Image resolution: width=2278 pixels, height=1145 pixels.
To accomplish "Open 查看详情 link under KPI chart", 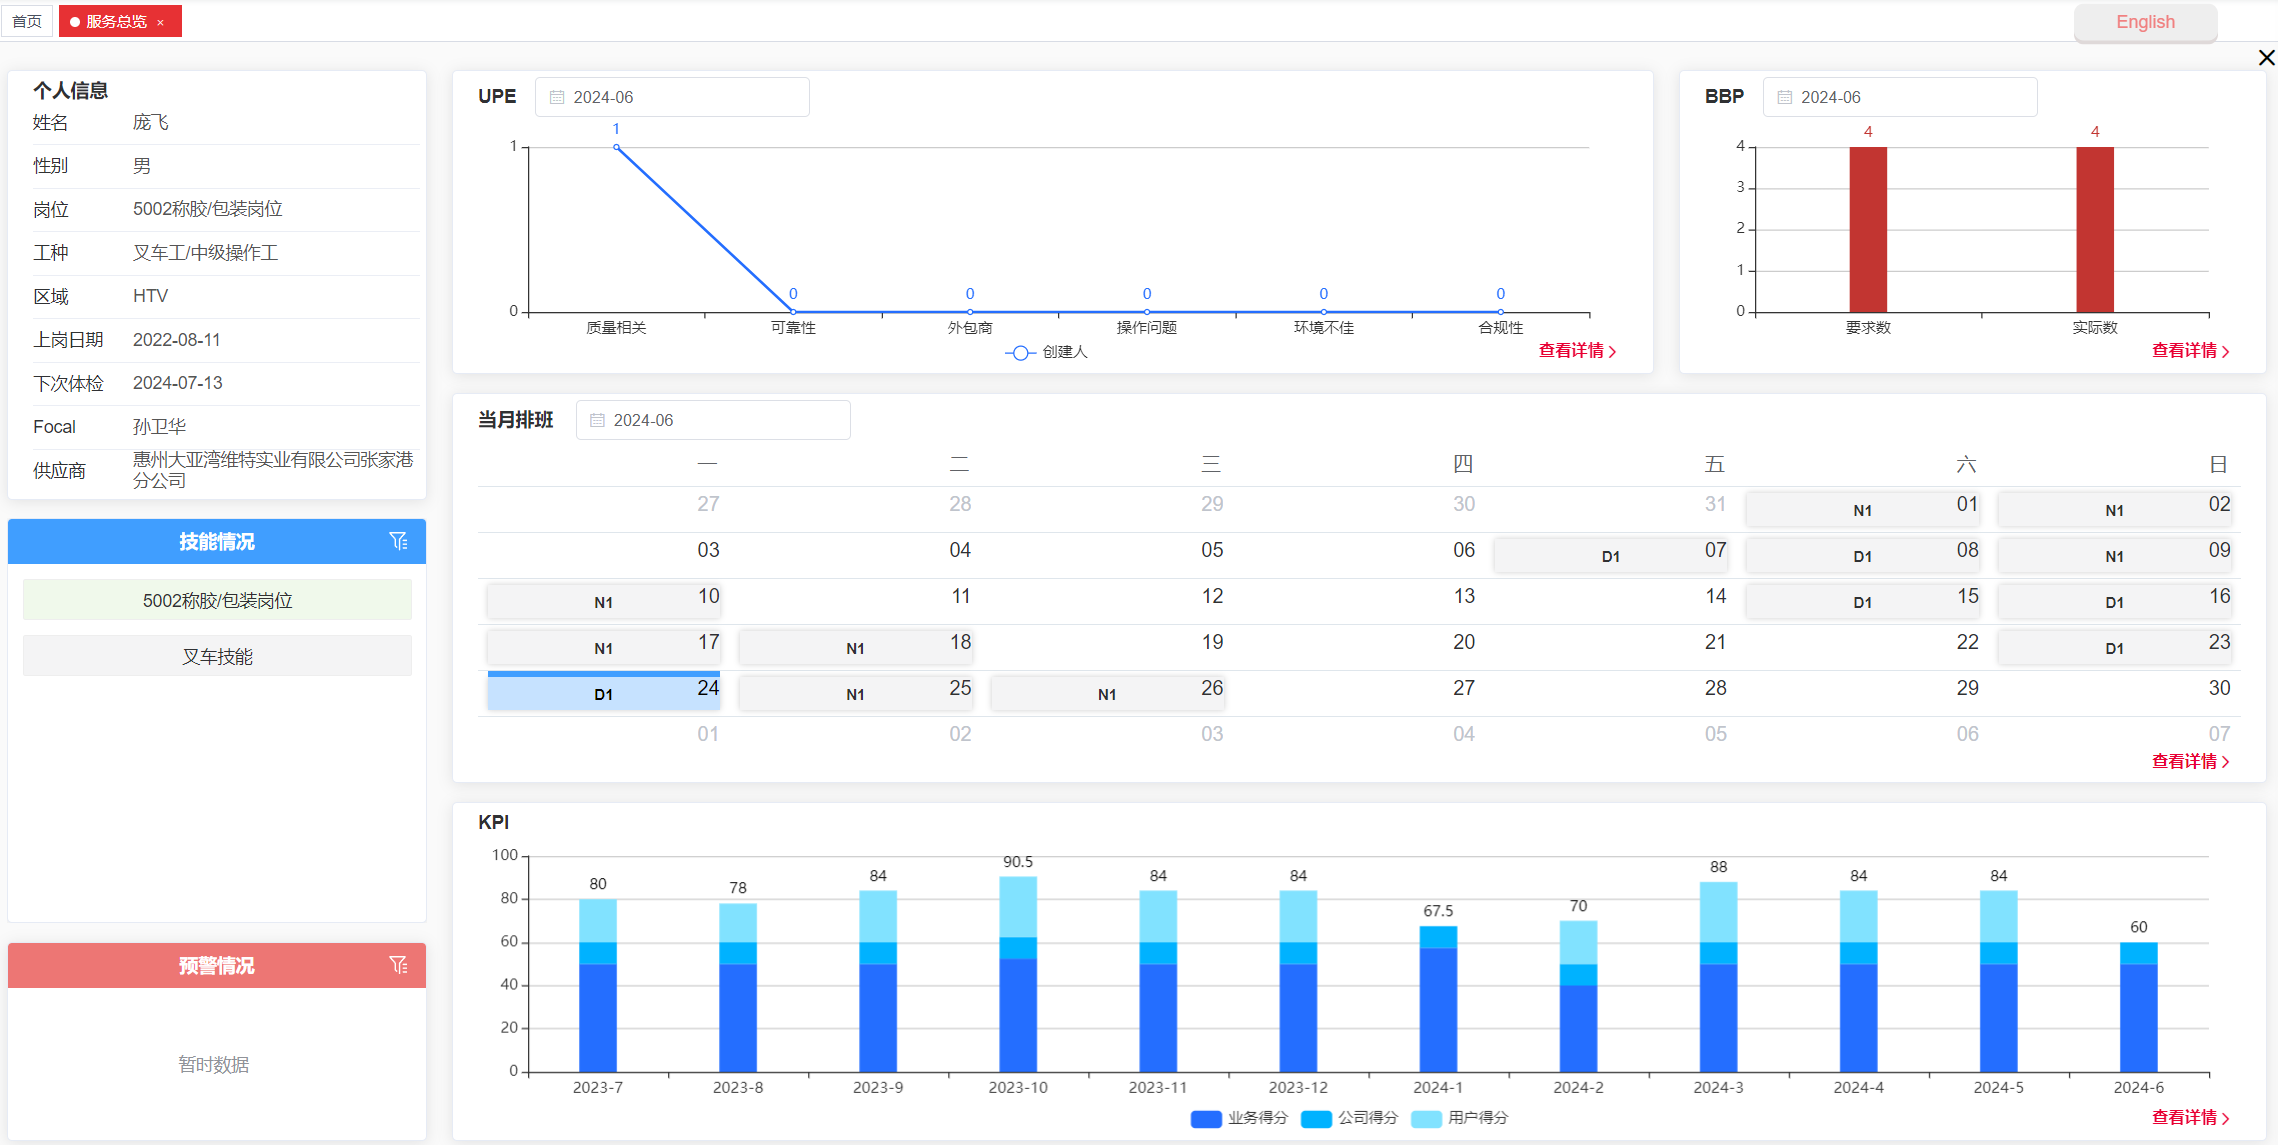I will pos(2190,1117).
